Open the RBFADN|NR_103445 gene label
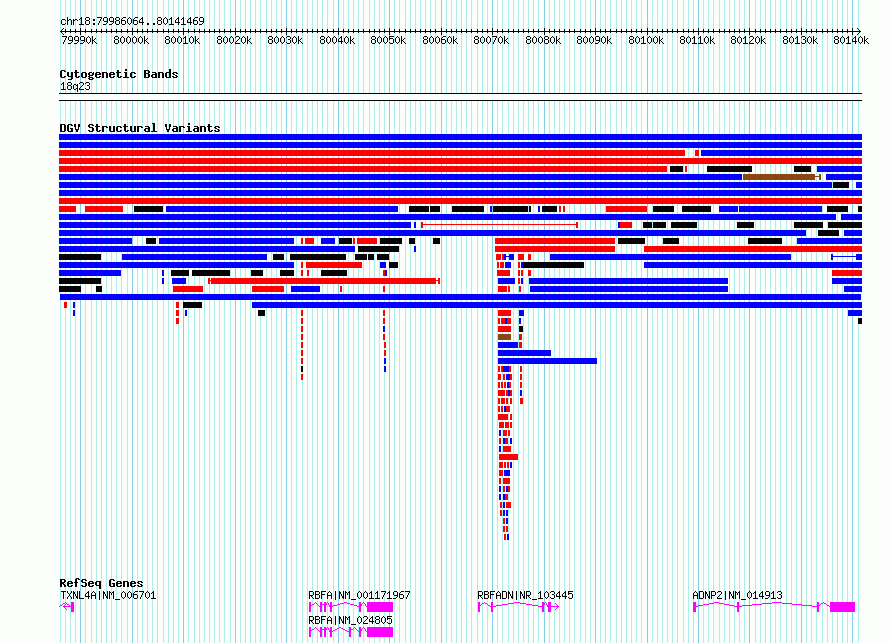 click(x=525, y=595)
